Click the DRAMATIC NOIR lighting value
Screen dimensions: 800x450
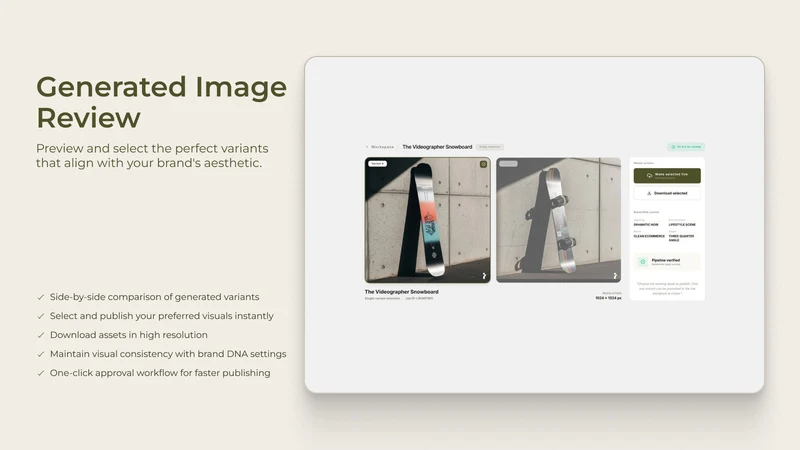point(646,224)
